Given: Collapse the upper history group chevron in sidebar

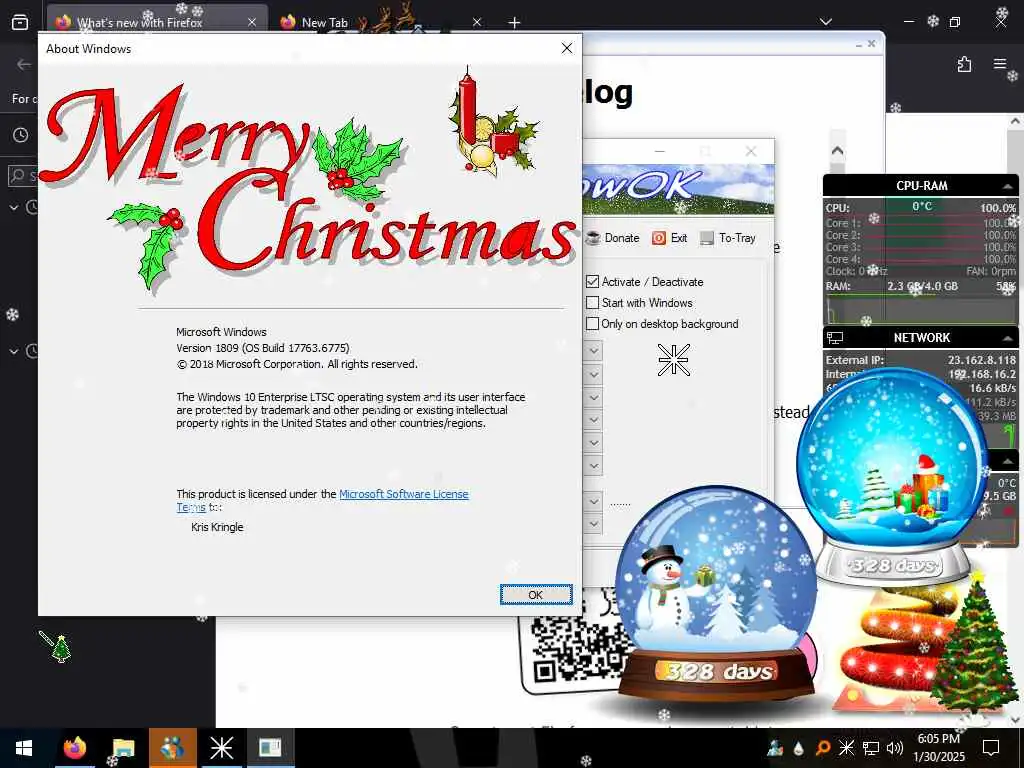Looking at the screenshot, I should coord(14,207).
